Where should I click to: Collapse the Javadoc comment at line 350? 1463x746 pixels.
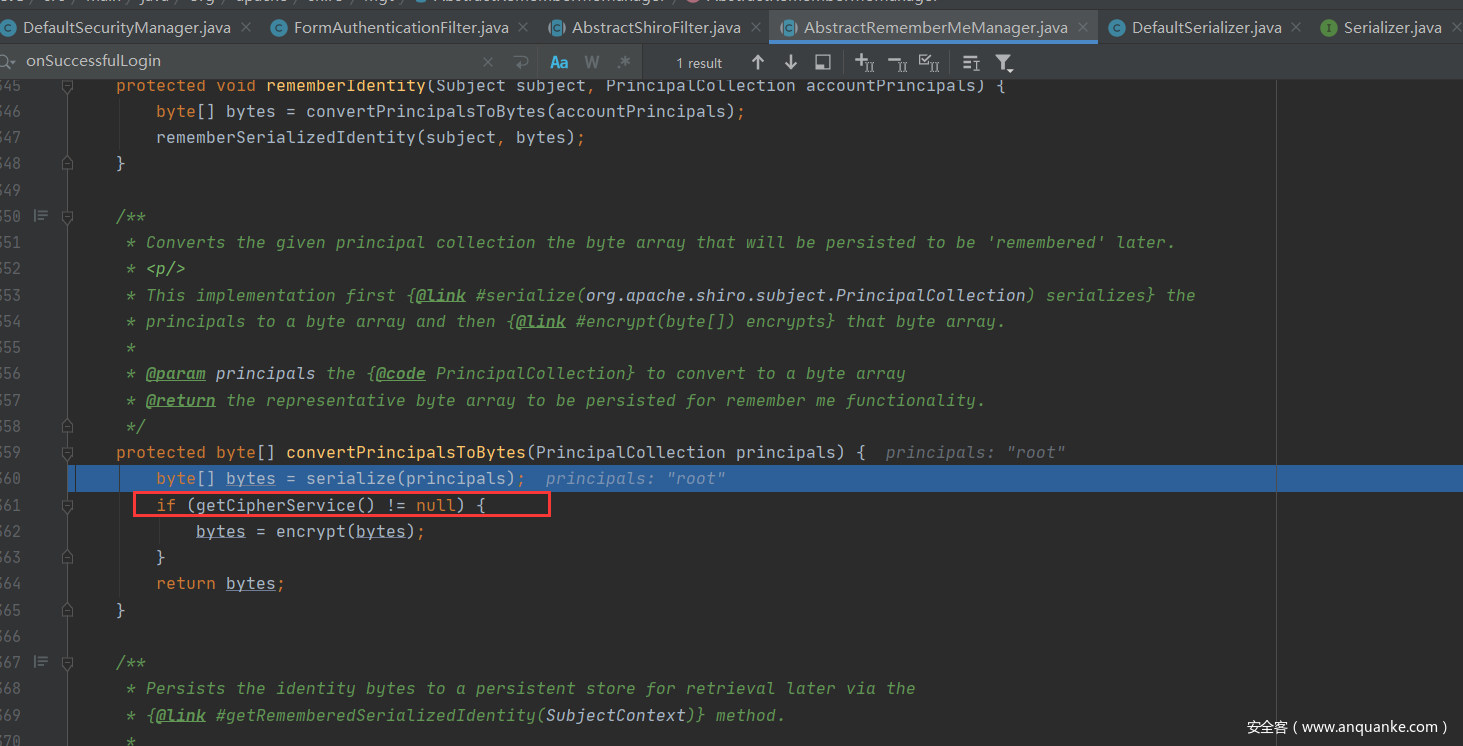pos(68,216)
